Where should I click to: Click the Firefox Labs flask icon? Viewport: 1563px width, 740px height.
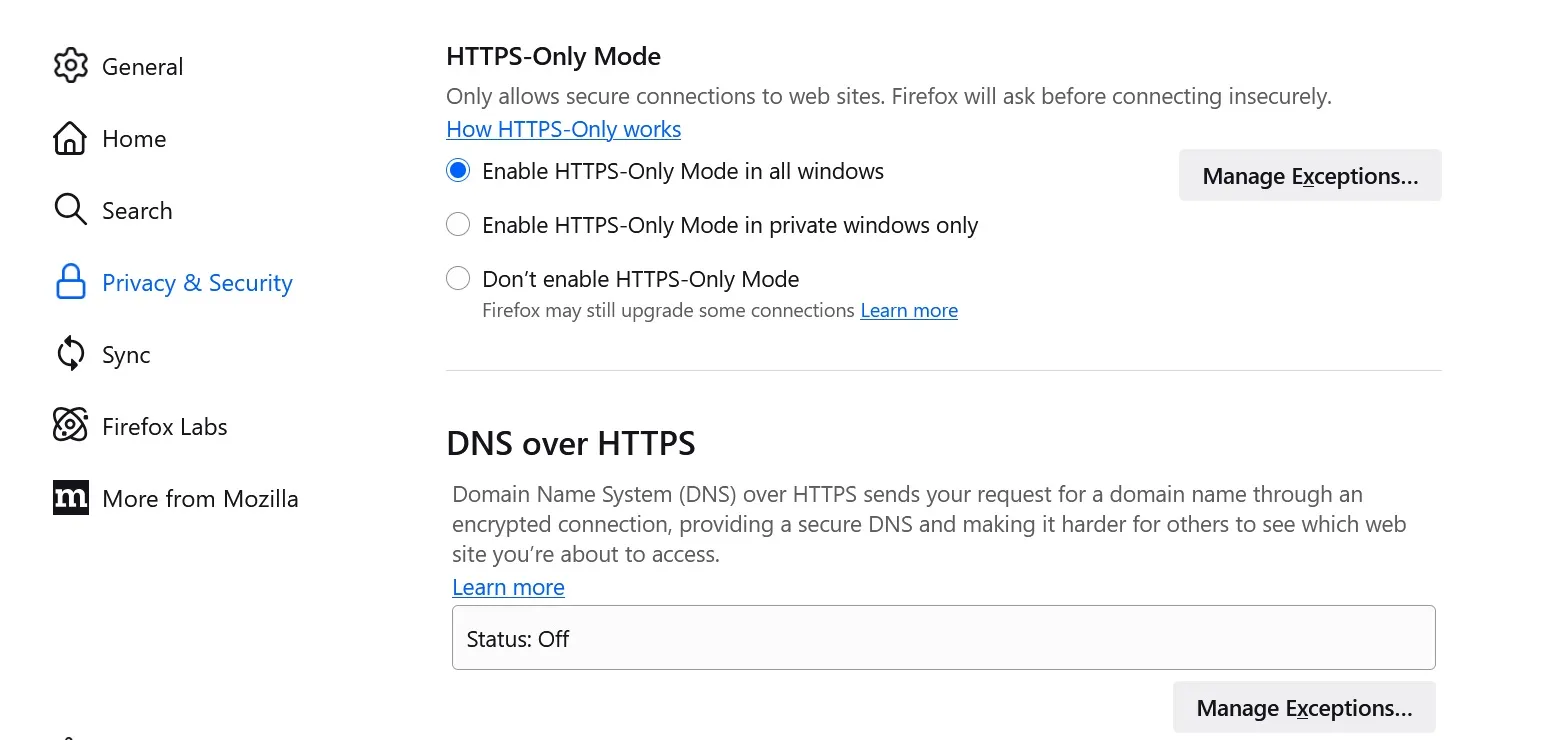click(x=70, y=426)
